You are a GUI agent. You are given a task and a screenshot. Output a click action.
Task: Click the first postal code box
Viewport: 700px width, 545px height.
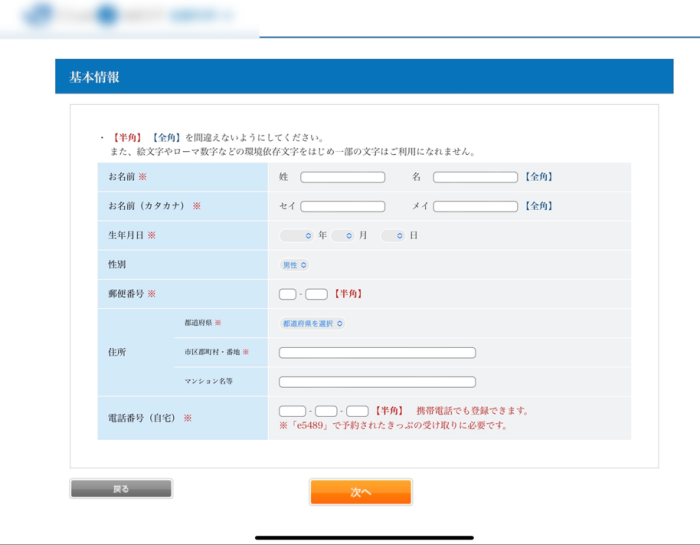pos(288,294)
